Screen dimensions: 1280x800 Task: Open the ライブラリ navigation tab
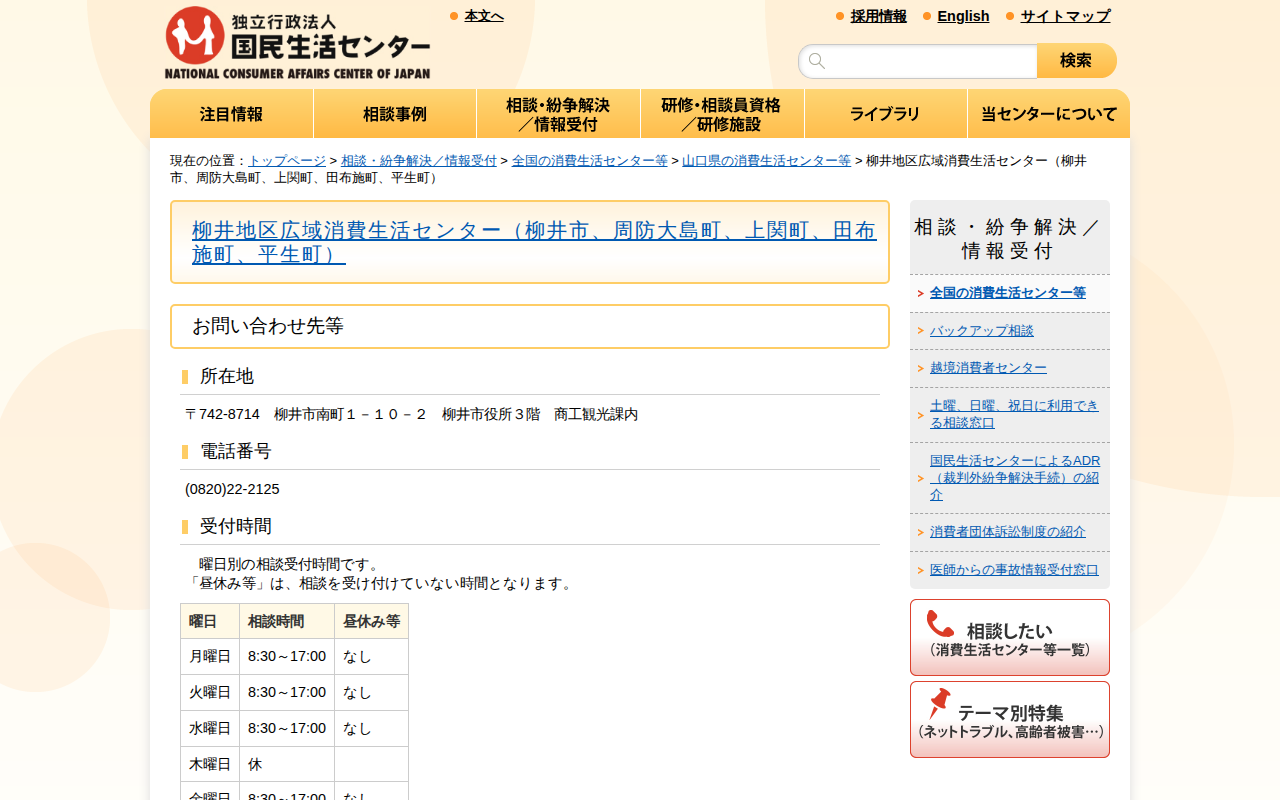885,113
